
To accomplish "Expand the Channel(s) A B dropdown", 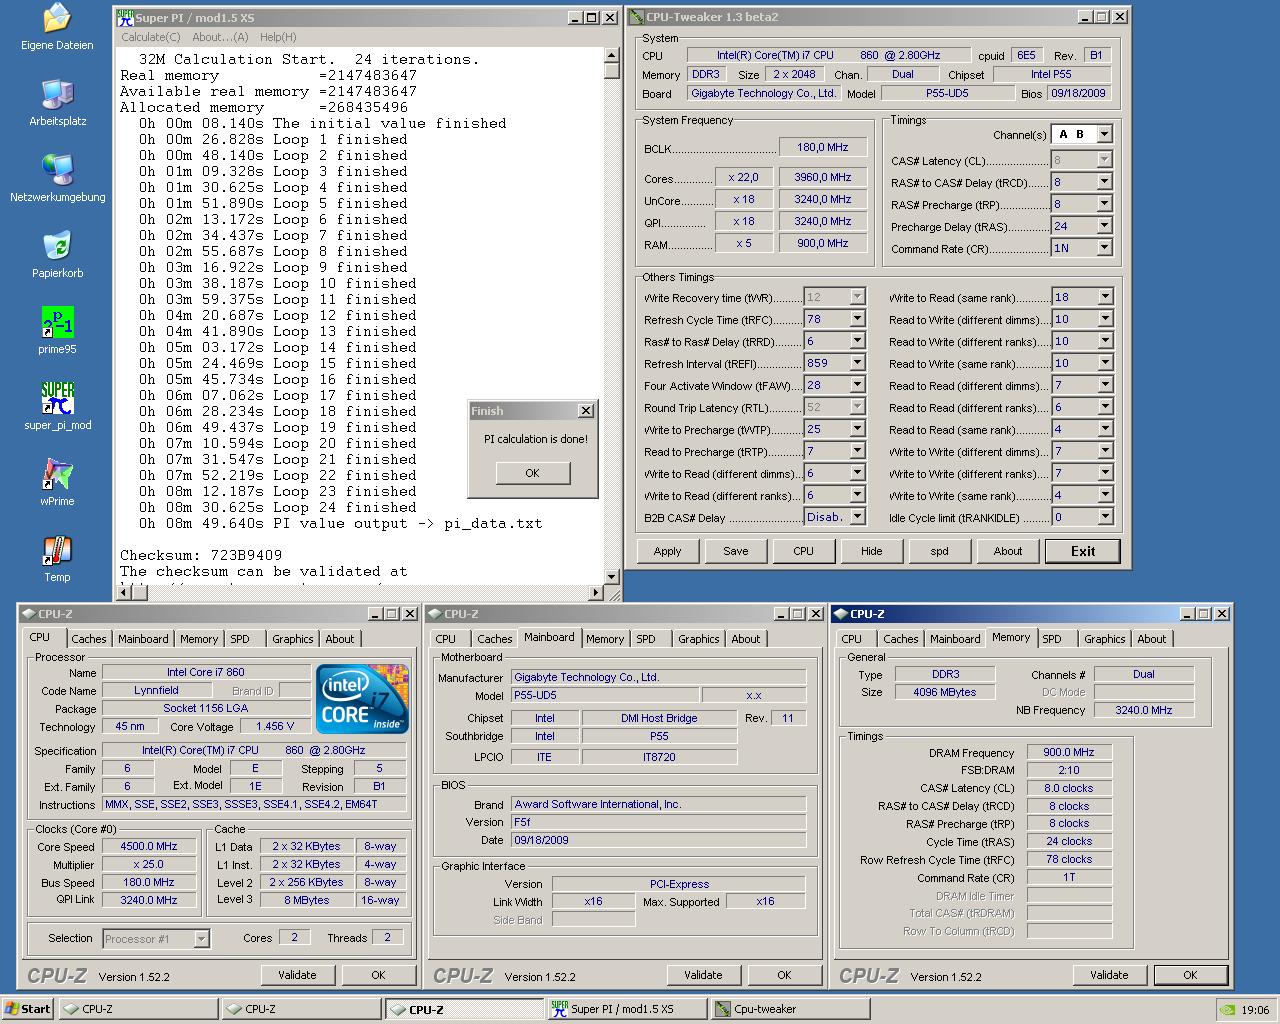I will point(1104,134).
